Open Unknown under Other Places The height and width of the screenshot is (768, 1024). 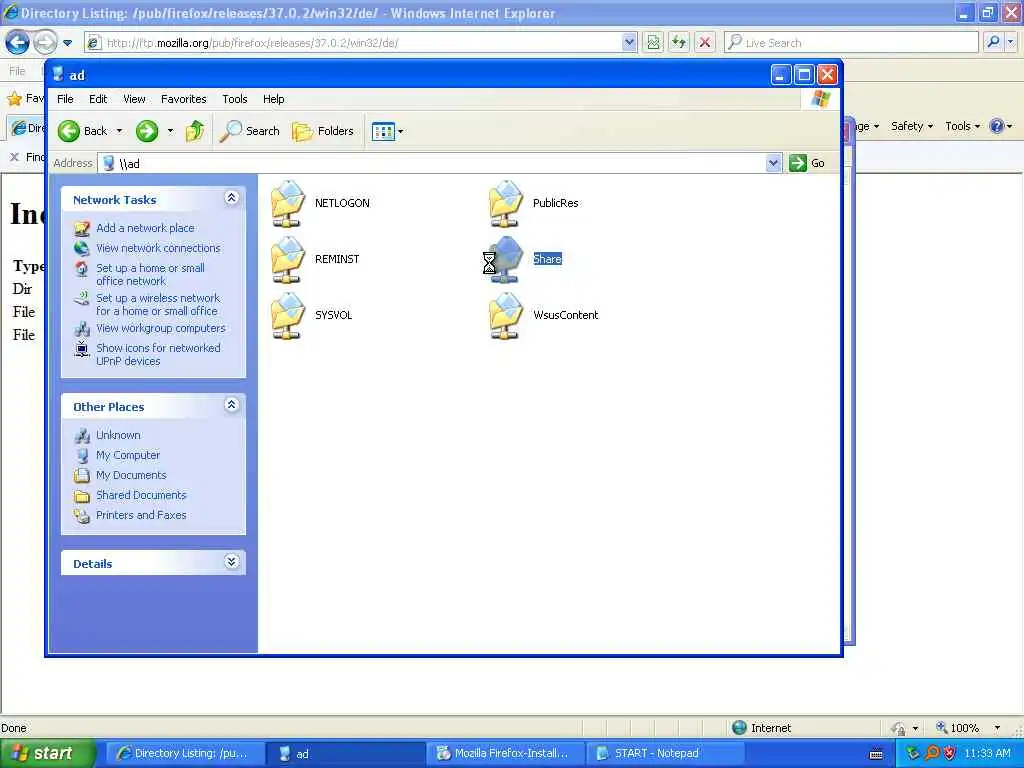(x=118, y=435)
